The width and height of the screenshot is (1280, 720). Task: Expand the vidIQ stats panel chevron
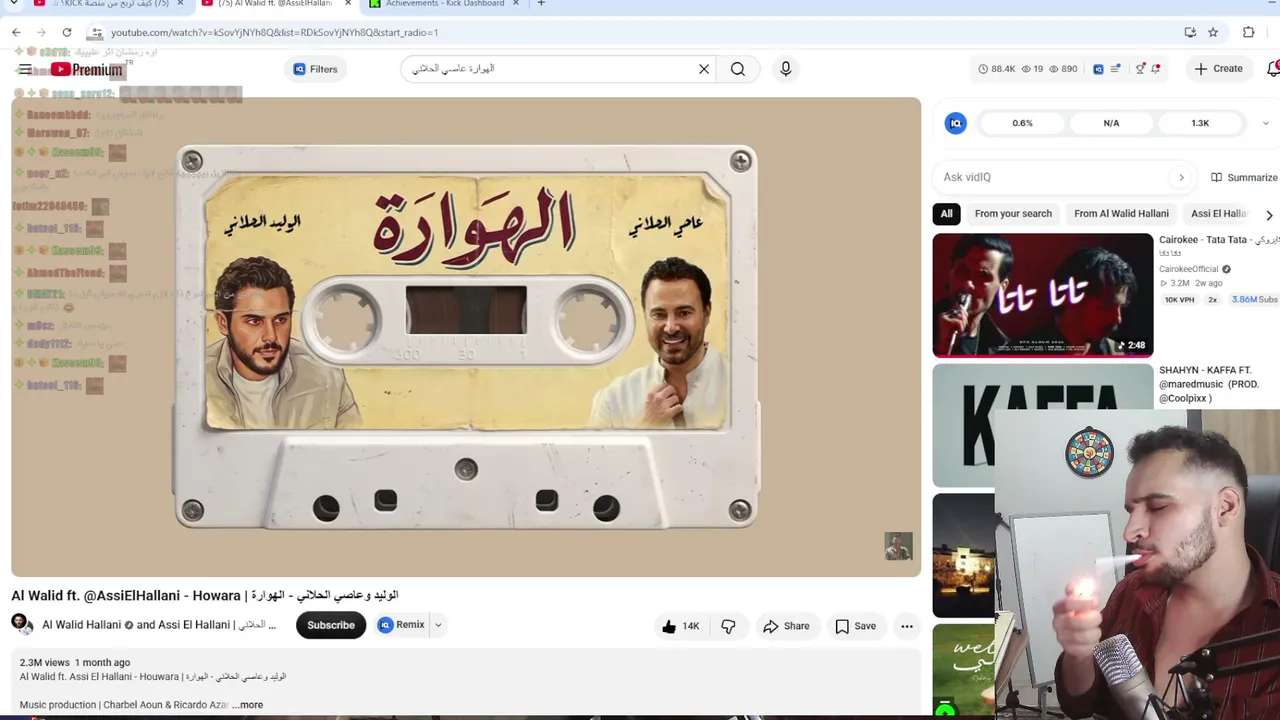click(1265, 123)
